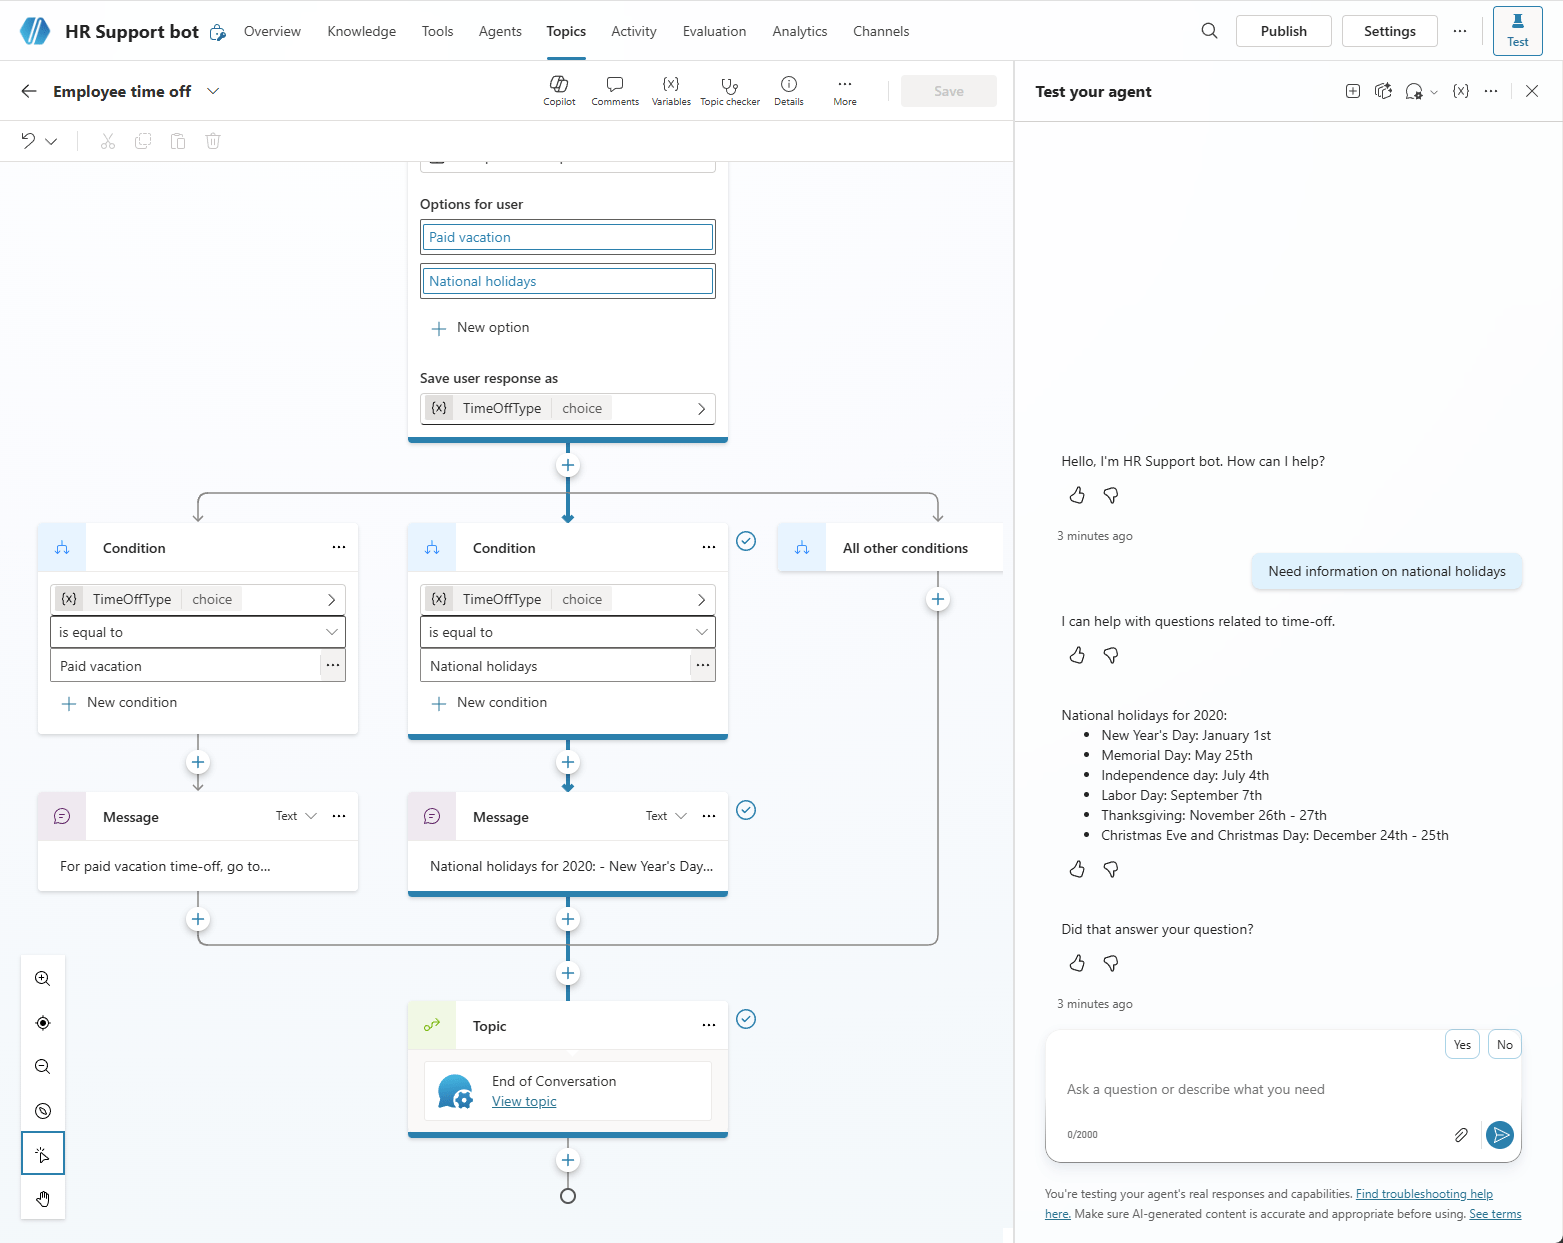Thumbs down the greeting message

(x=1111, y=495)
